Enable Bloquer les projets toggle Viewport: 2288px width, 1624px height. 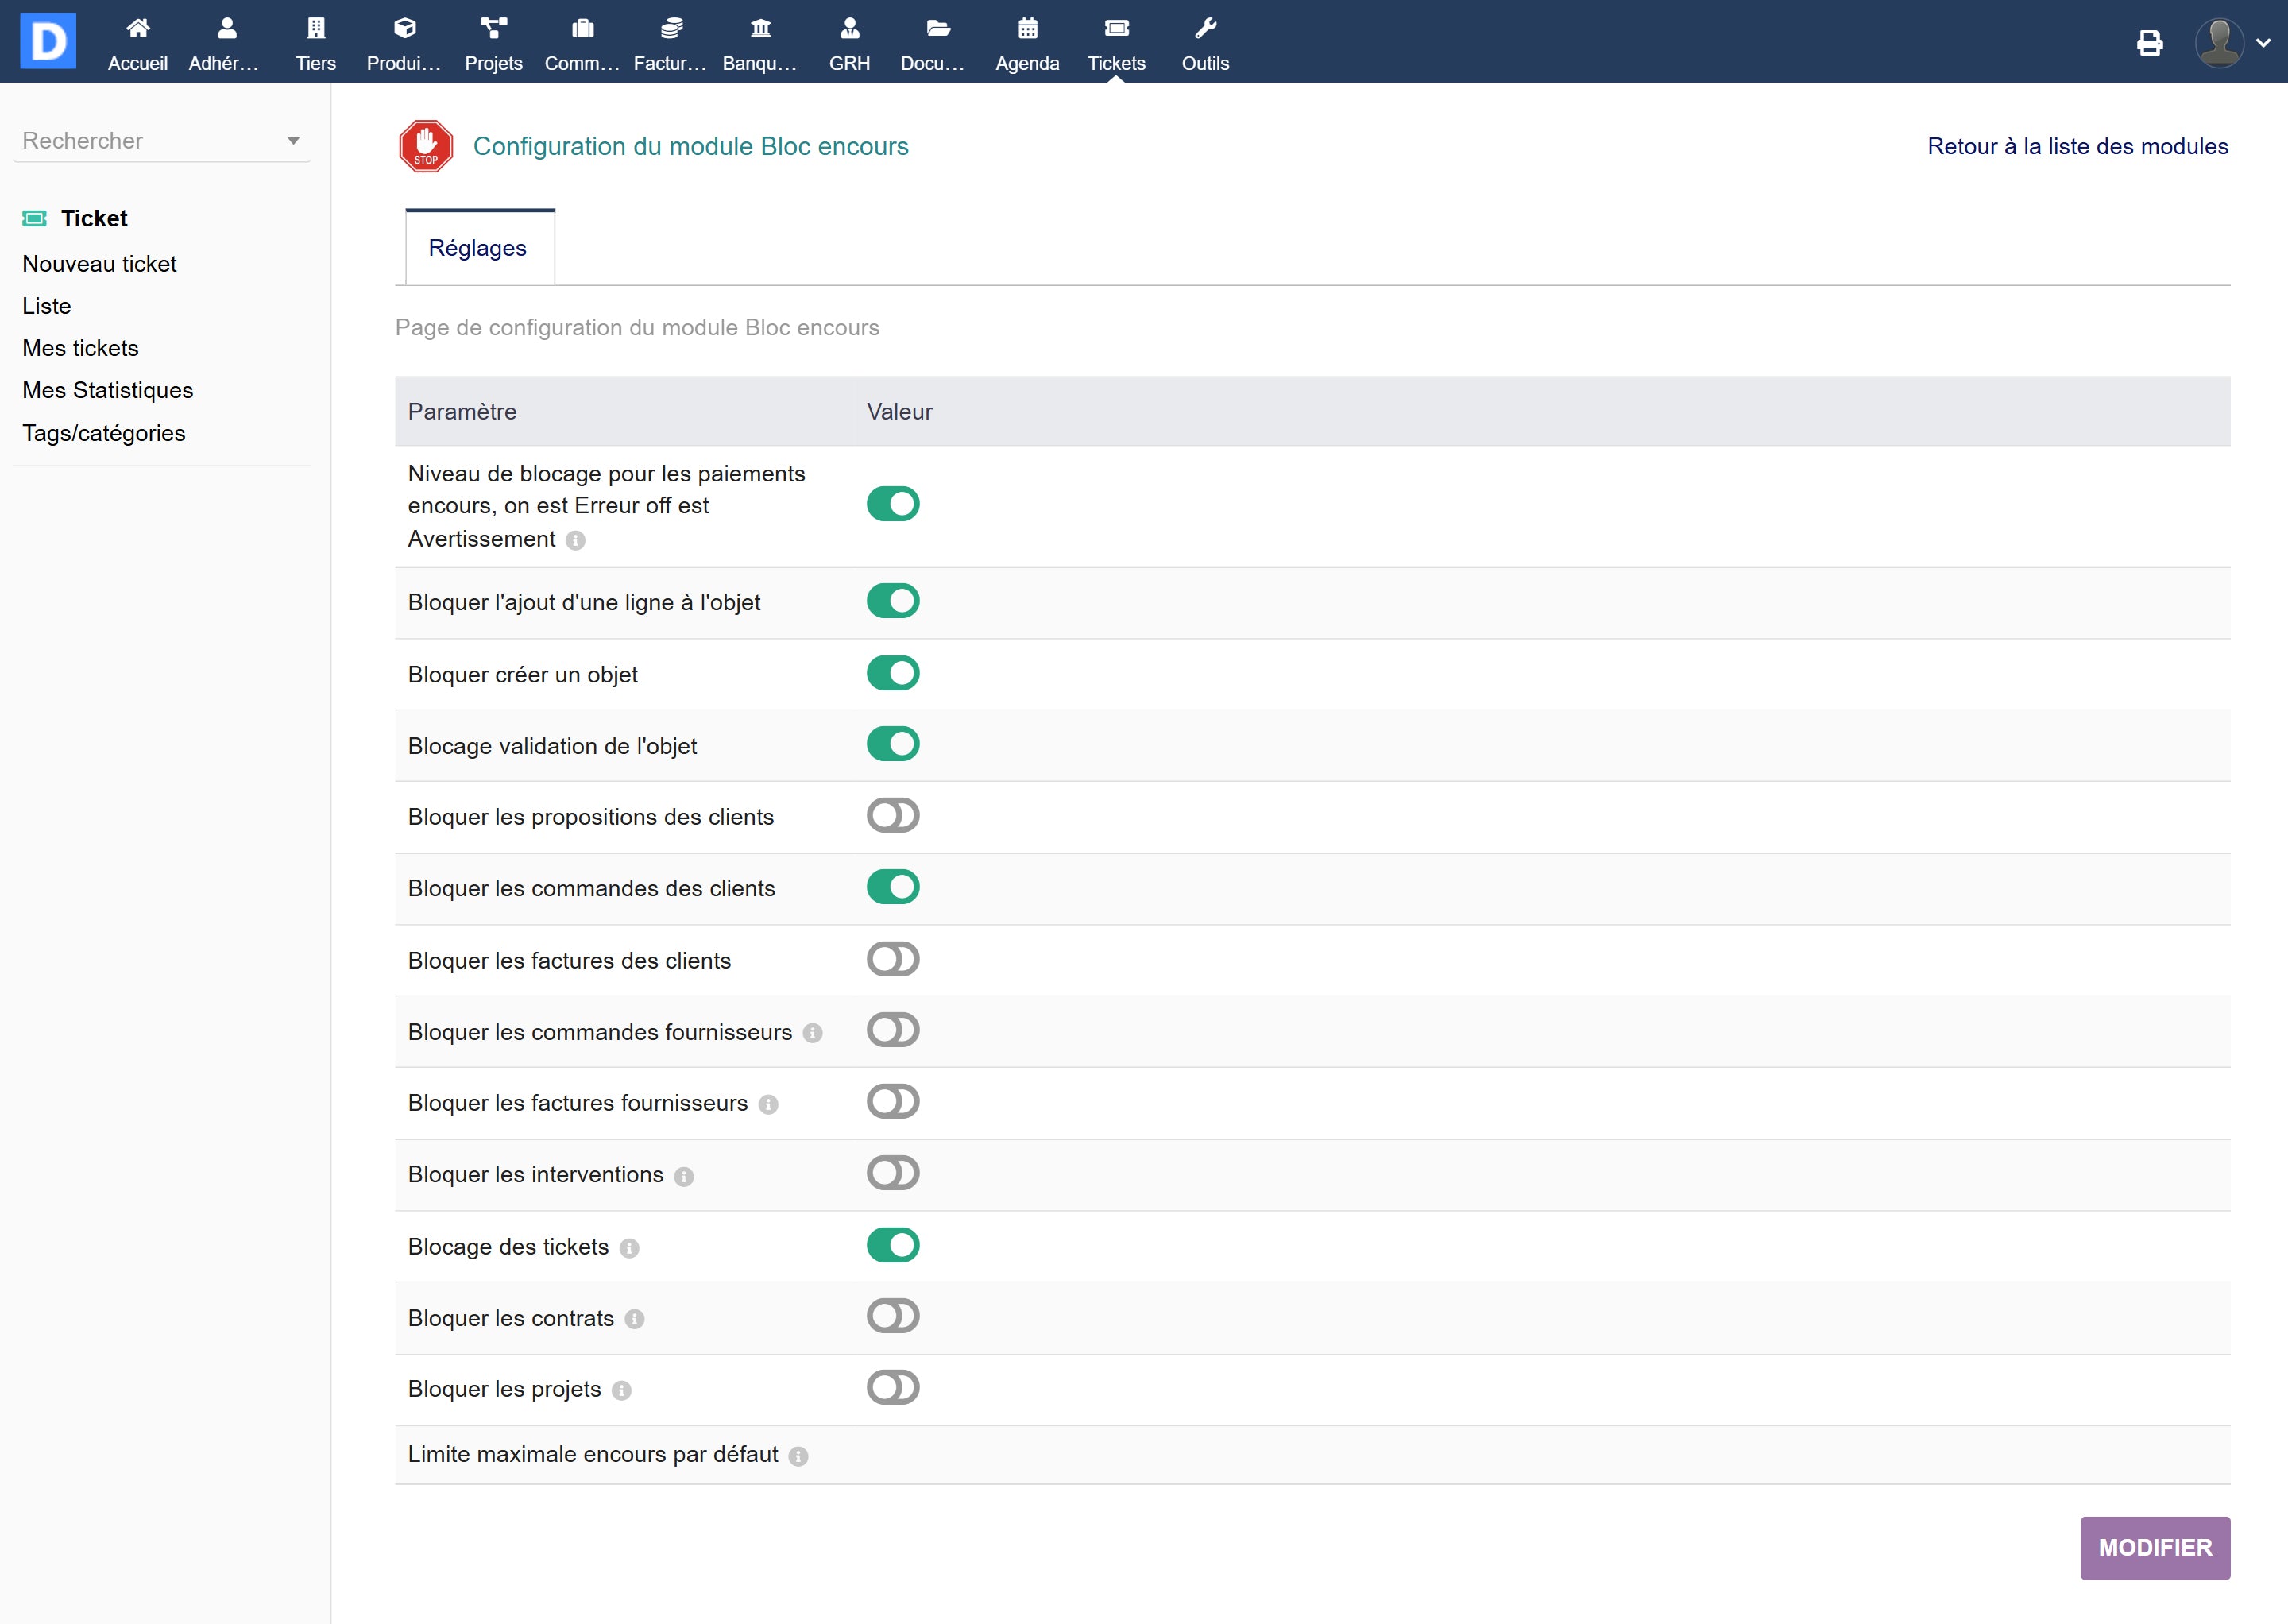point(892,1388)
